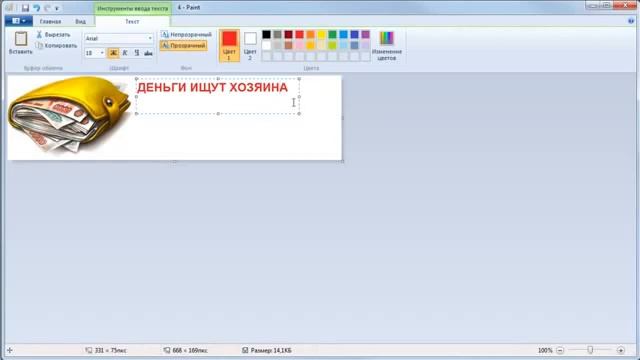Pick the light gray color swatch
The image size is (640, 360).
point(278,45)
